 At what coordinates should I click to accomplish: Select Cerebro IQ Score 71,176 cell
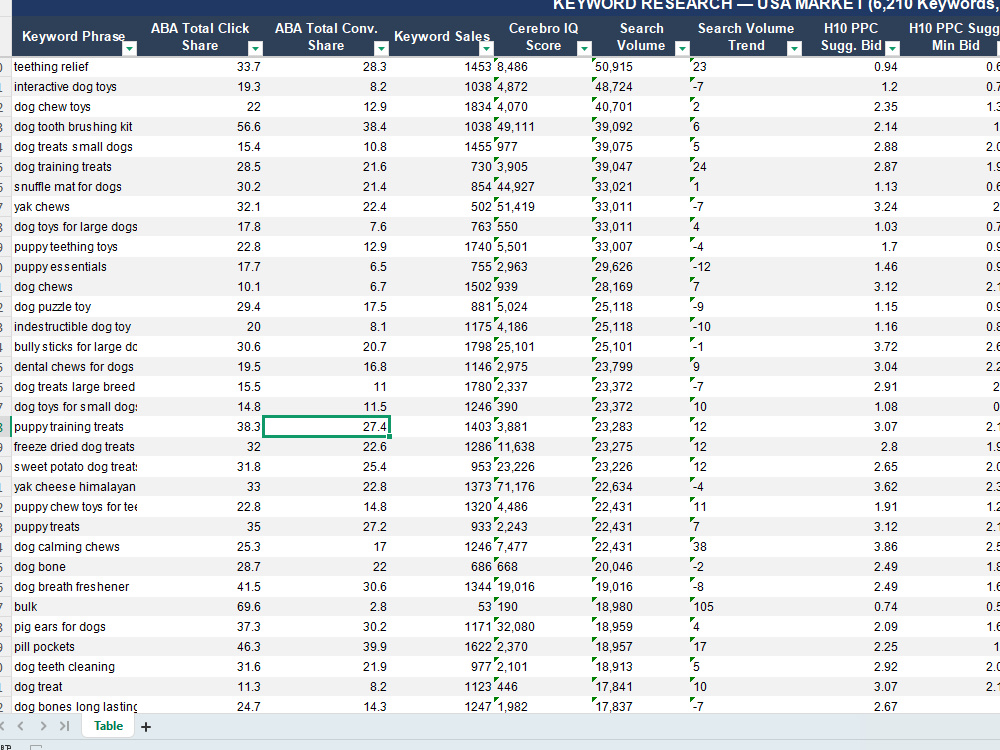543,487
